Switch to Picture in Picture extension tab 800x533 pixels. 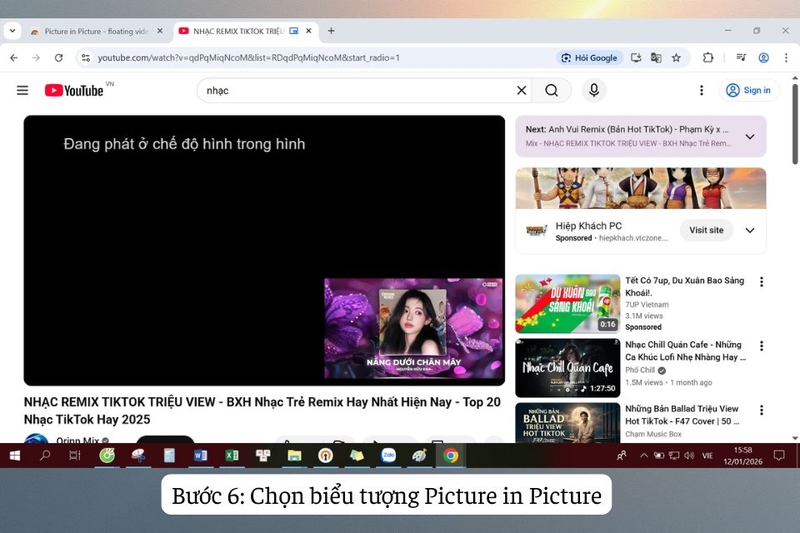coord(96,31)
